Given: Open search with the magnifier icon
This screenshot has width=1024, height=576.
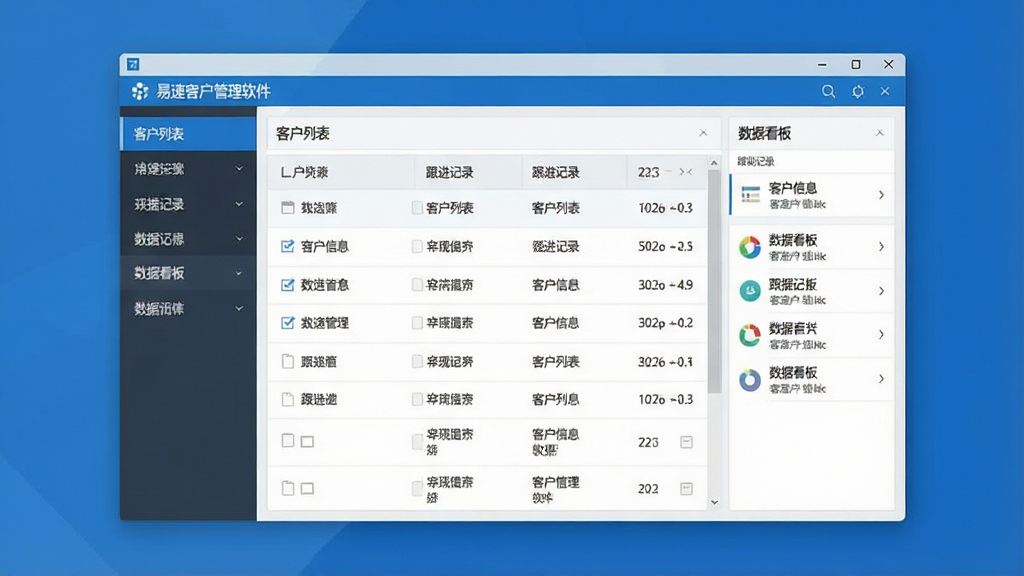Looking at the screenshot, I should point(828,91).
